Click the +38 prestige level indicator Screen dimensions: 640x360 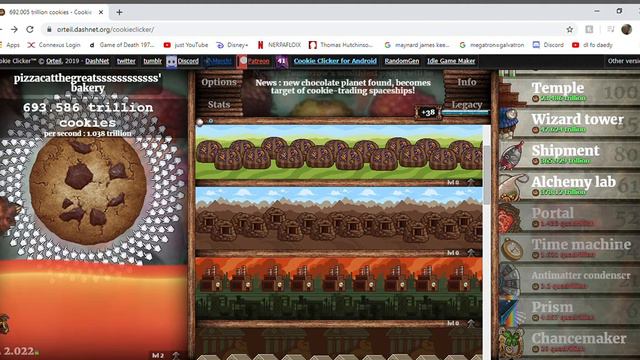pyautogui.click(x=428, y=113)
